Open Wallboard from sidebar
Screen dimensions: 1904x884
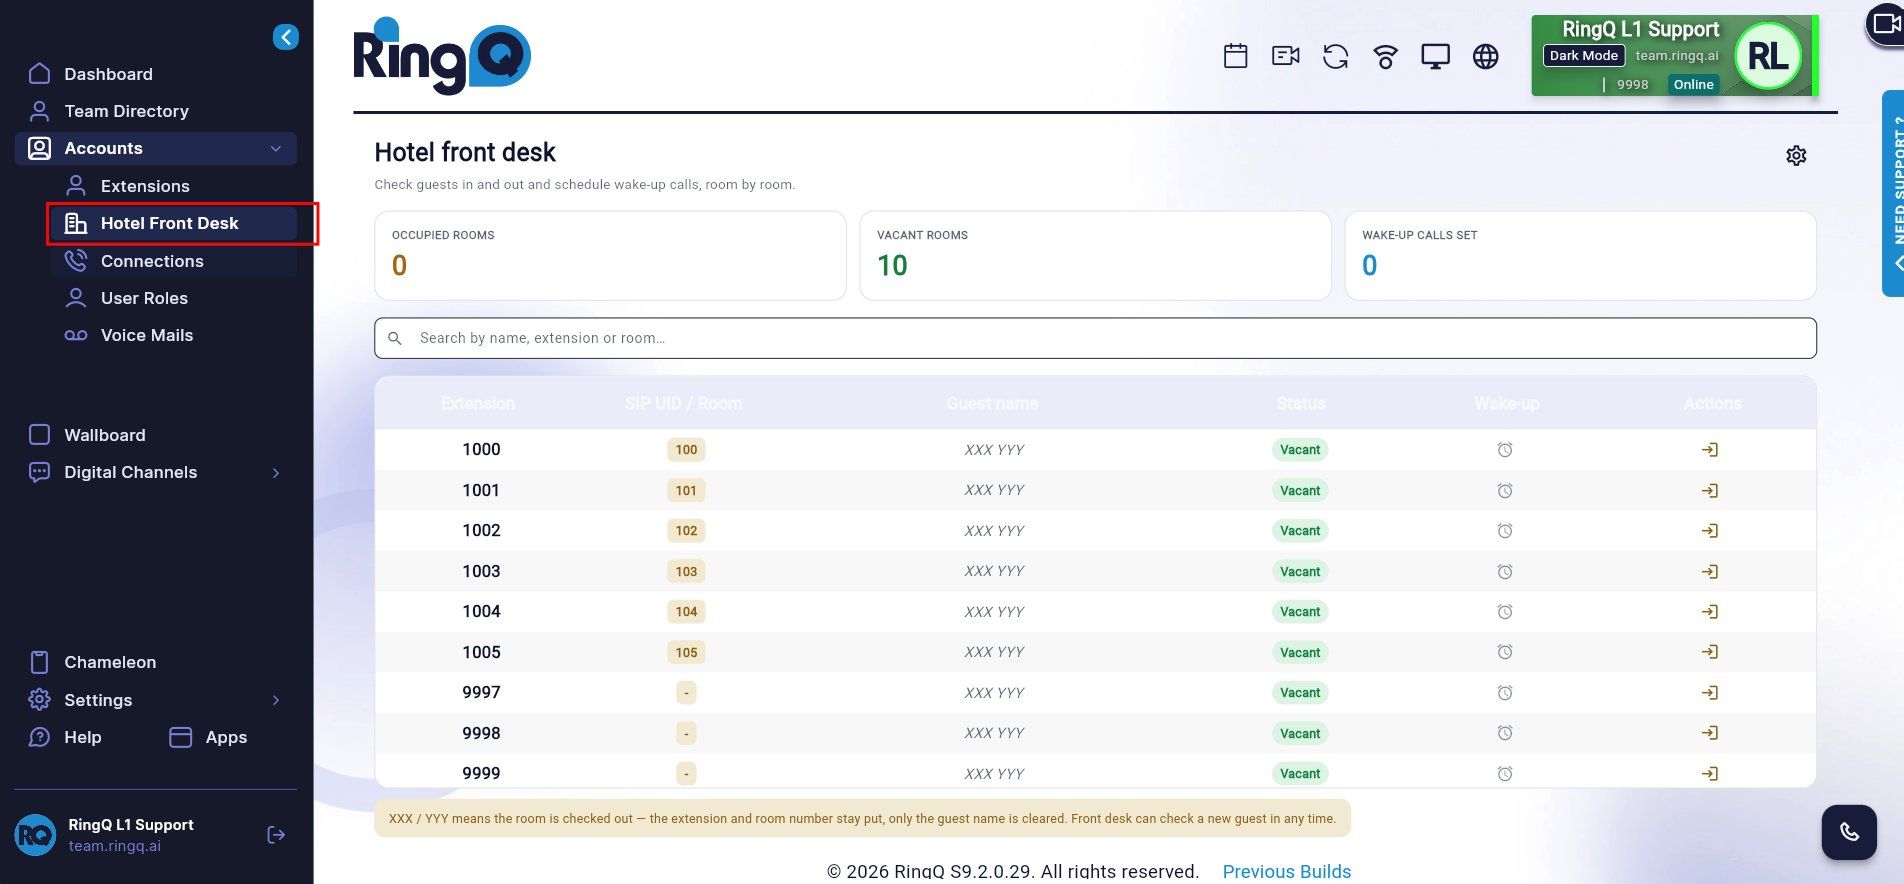tap(105, 435)
